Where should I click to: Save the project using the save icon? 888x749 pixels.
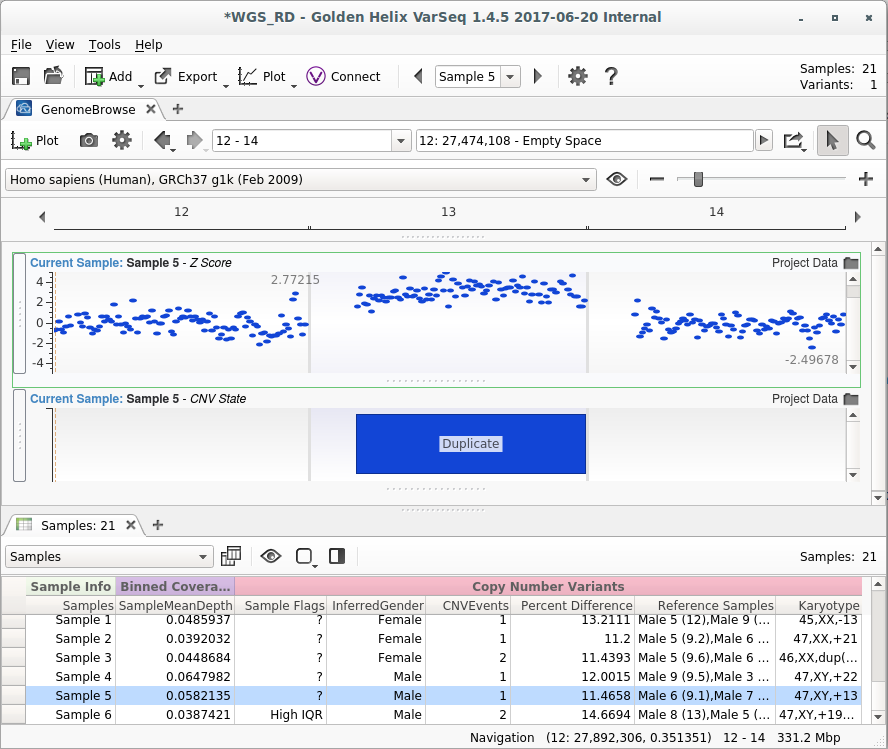click(x=20, y=76)
